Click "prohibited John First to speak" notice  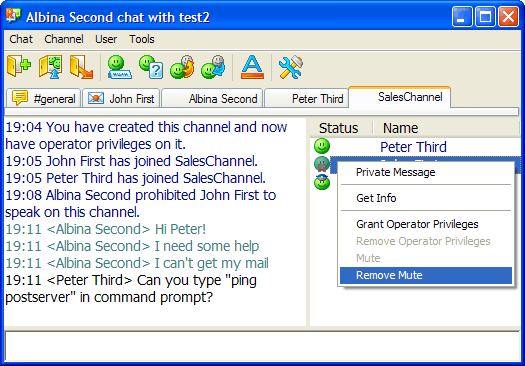(x=141, y=204)
